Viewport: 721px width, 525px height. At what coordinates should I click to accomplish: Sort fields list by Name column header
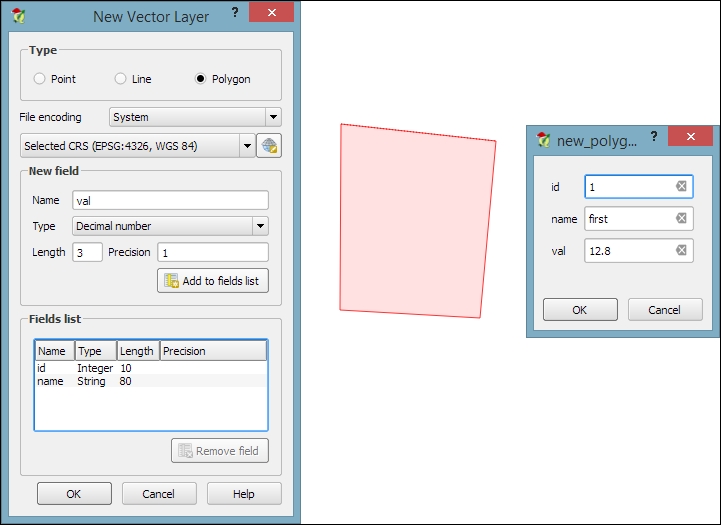[55, 351]
